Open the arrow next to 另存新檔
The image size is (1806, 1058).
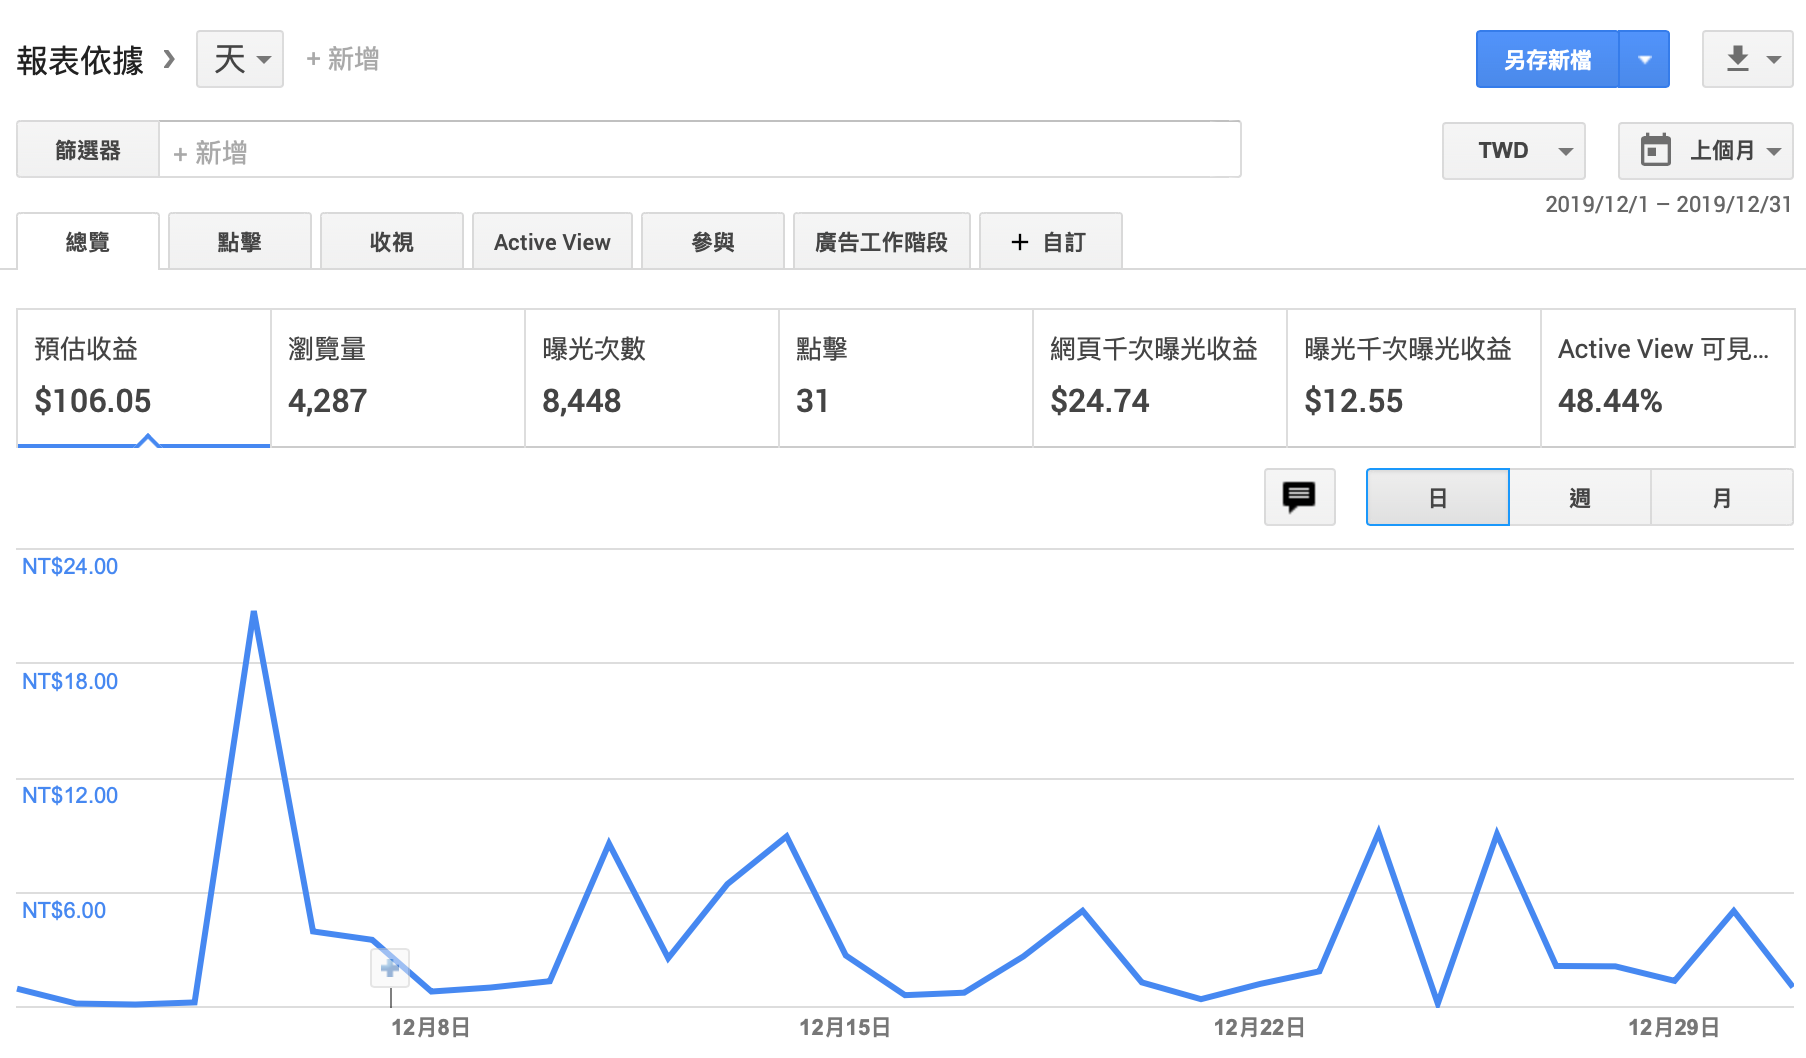point(1644,60)
